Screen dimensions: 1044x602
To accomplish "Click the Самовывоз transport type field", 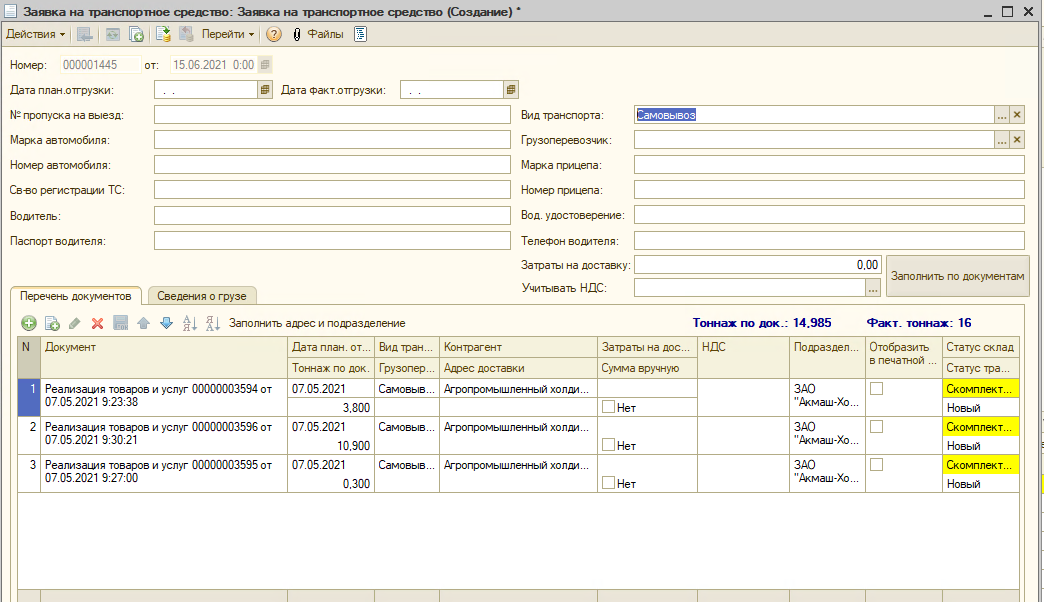I will pyautogui.click(x=814, y=115).
